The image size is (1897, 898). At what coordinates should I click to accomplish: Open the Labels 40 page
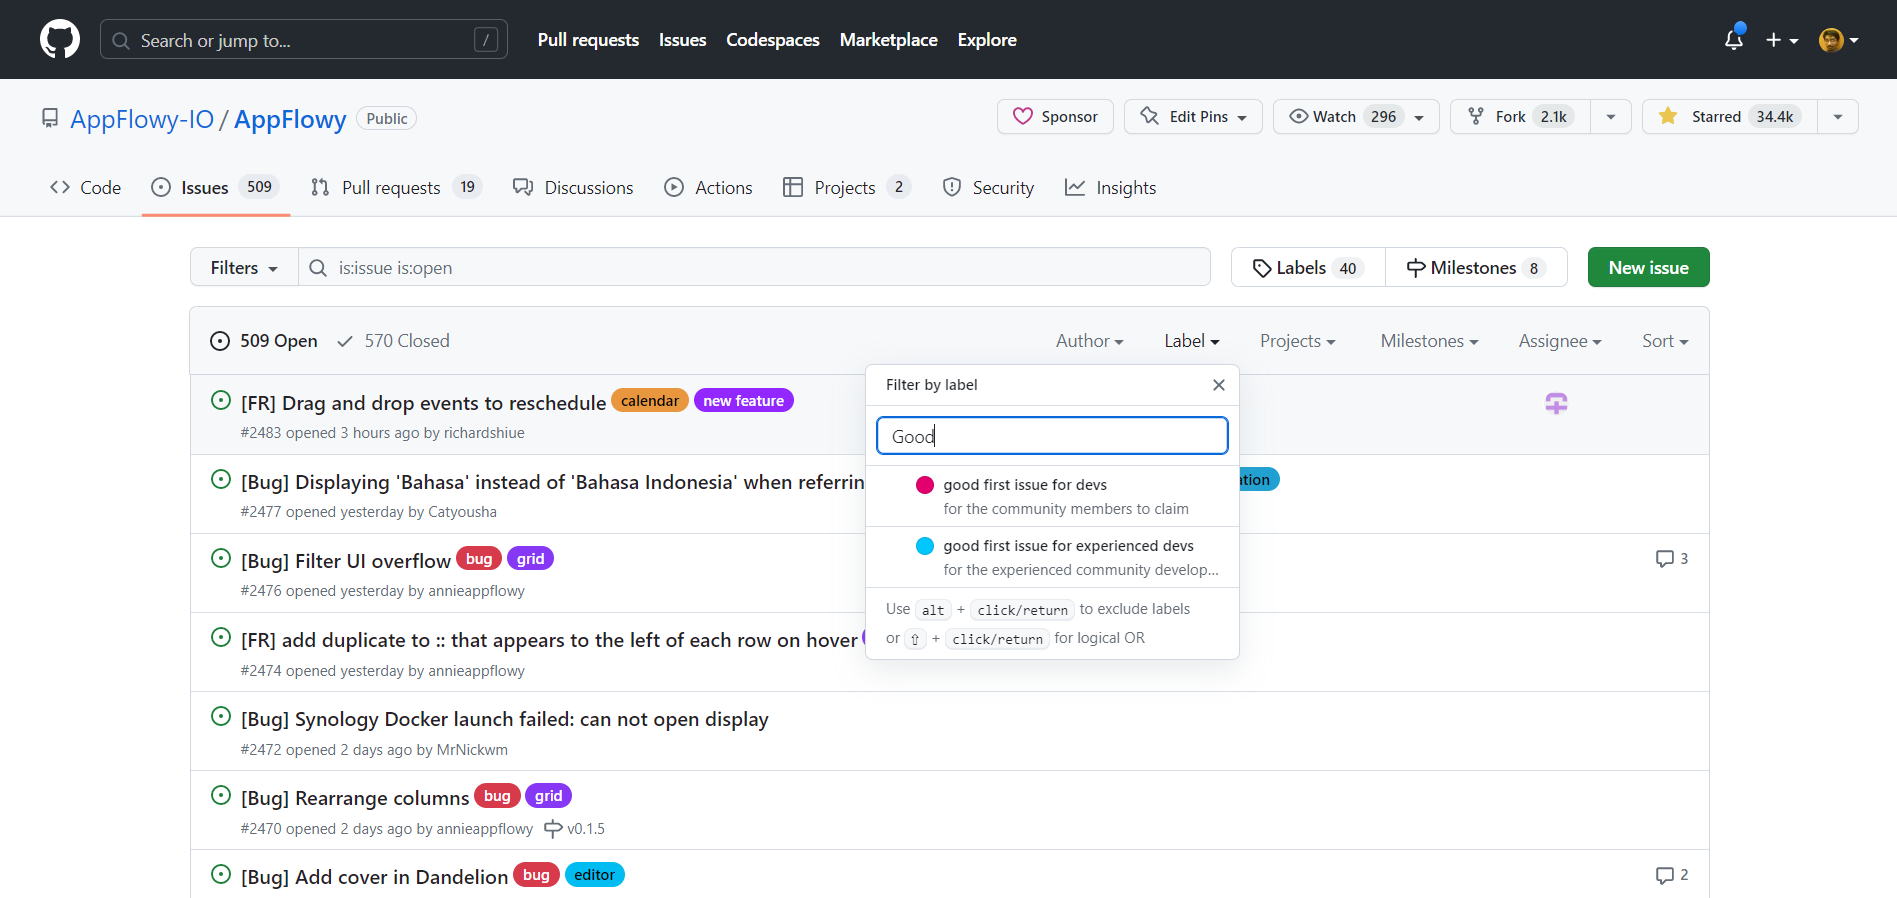1308,267
